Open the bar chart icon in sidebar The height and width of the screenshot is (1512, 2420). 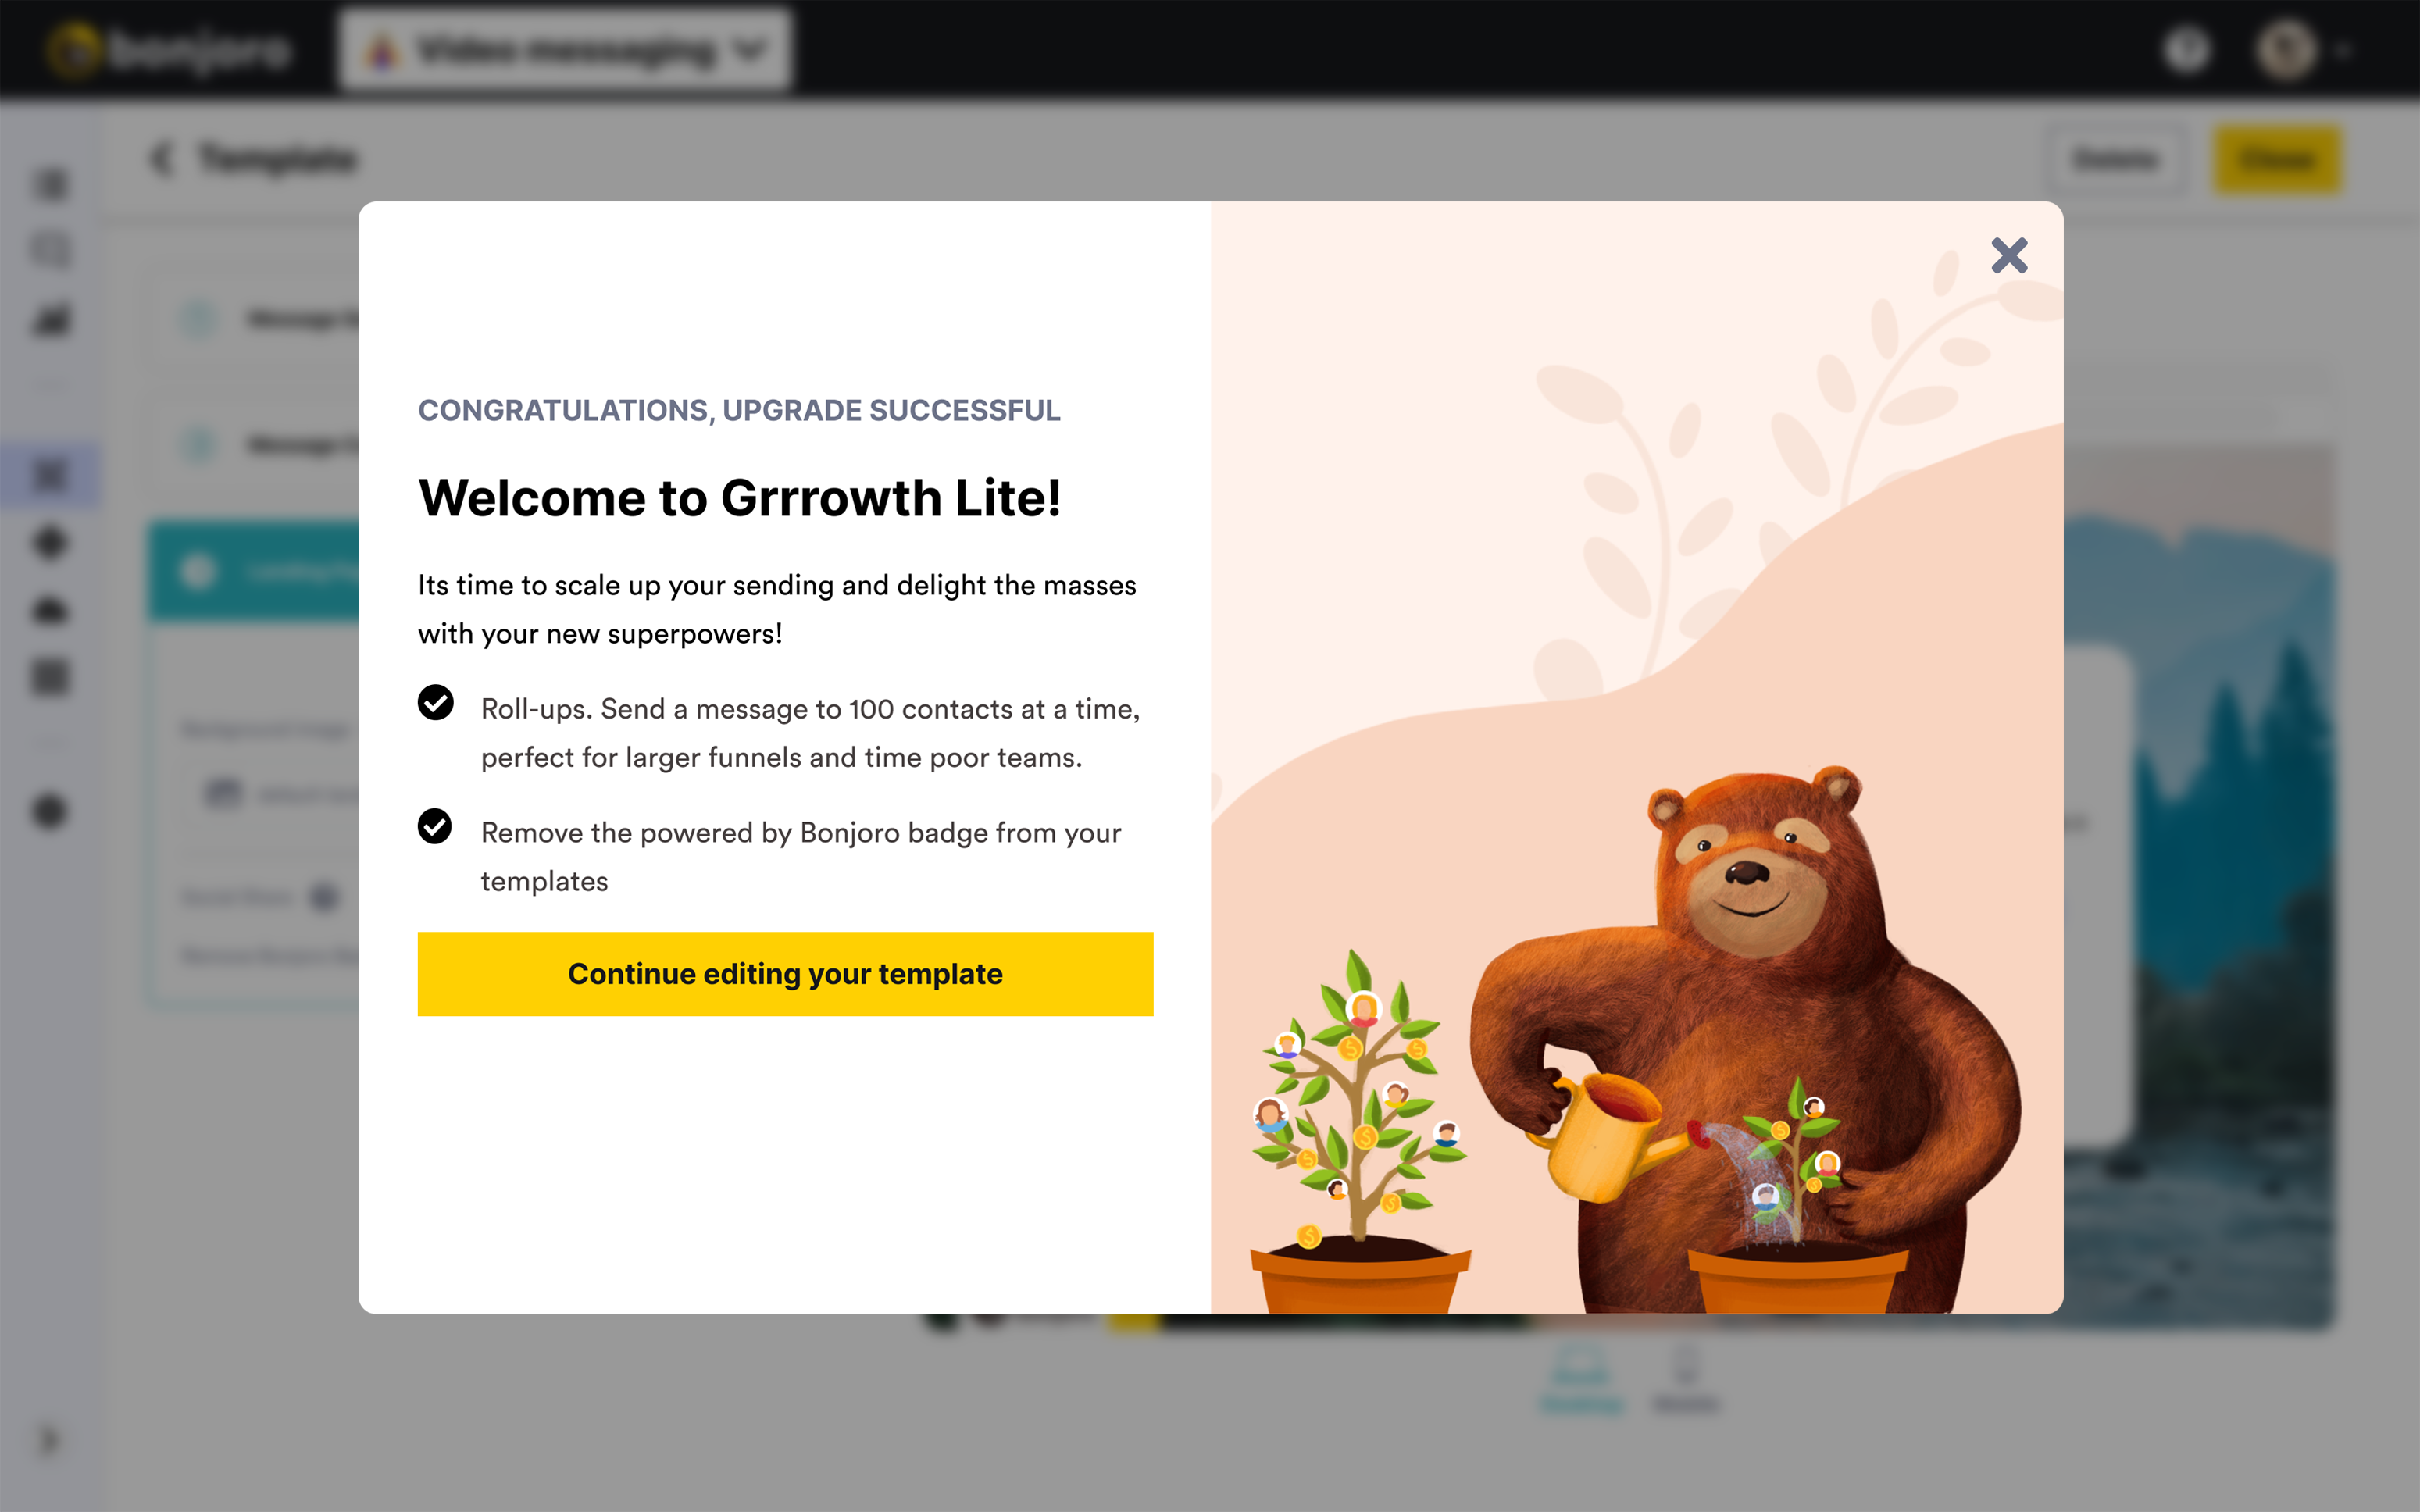pyautogui.click(x=51, y=320)
